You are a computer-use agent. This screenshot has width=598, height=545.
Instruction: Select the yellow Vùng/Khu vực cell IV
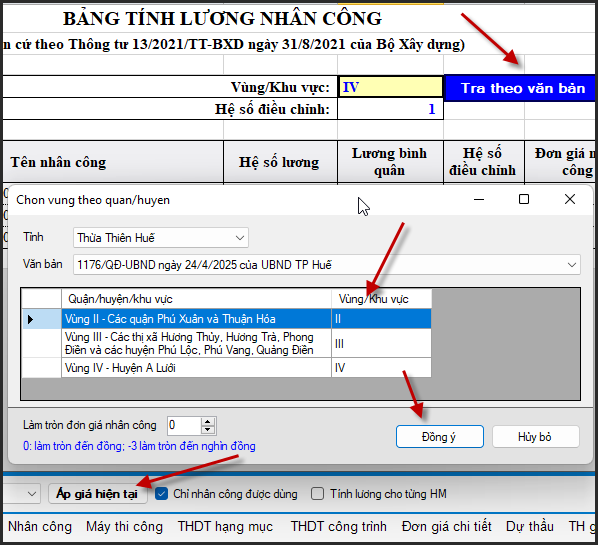pyautogui.click(x=390, y=87)
